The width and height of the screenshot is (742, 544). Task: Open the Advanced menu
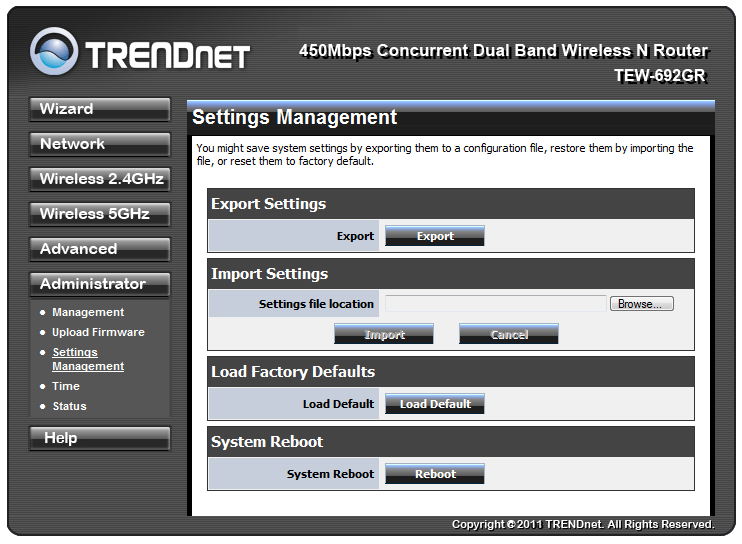click(x=100, y=249)
